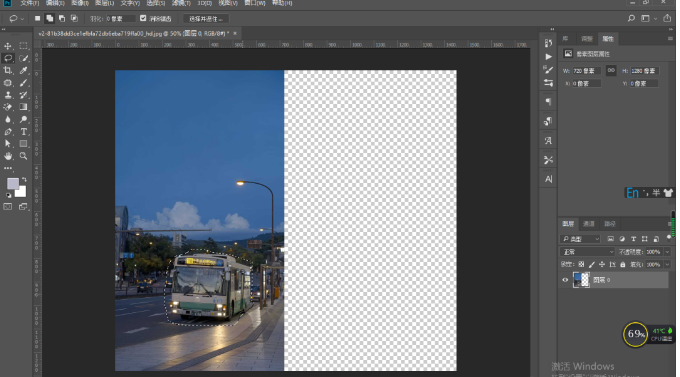Pick the Hand tool
Image resolution: width=680 pixels, height=377 pixels.
pos(8,156)
